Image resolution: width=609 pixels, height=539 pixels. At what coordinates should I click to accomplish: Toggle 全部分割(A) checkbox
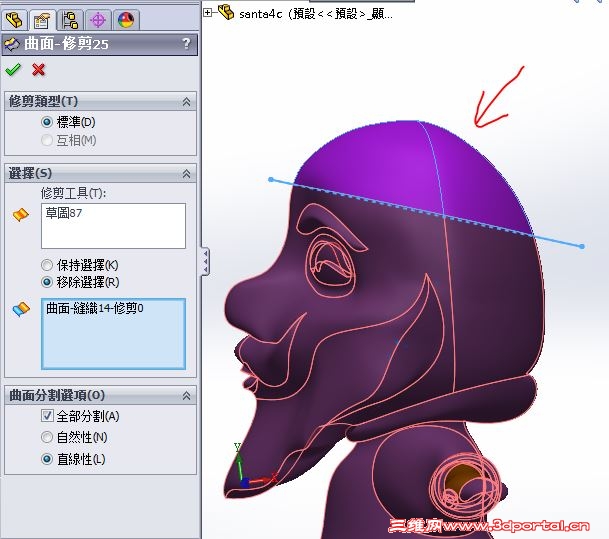(x=47, y=416)
